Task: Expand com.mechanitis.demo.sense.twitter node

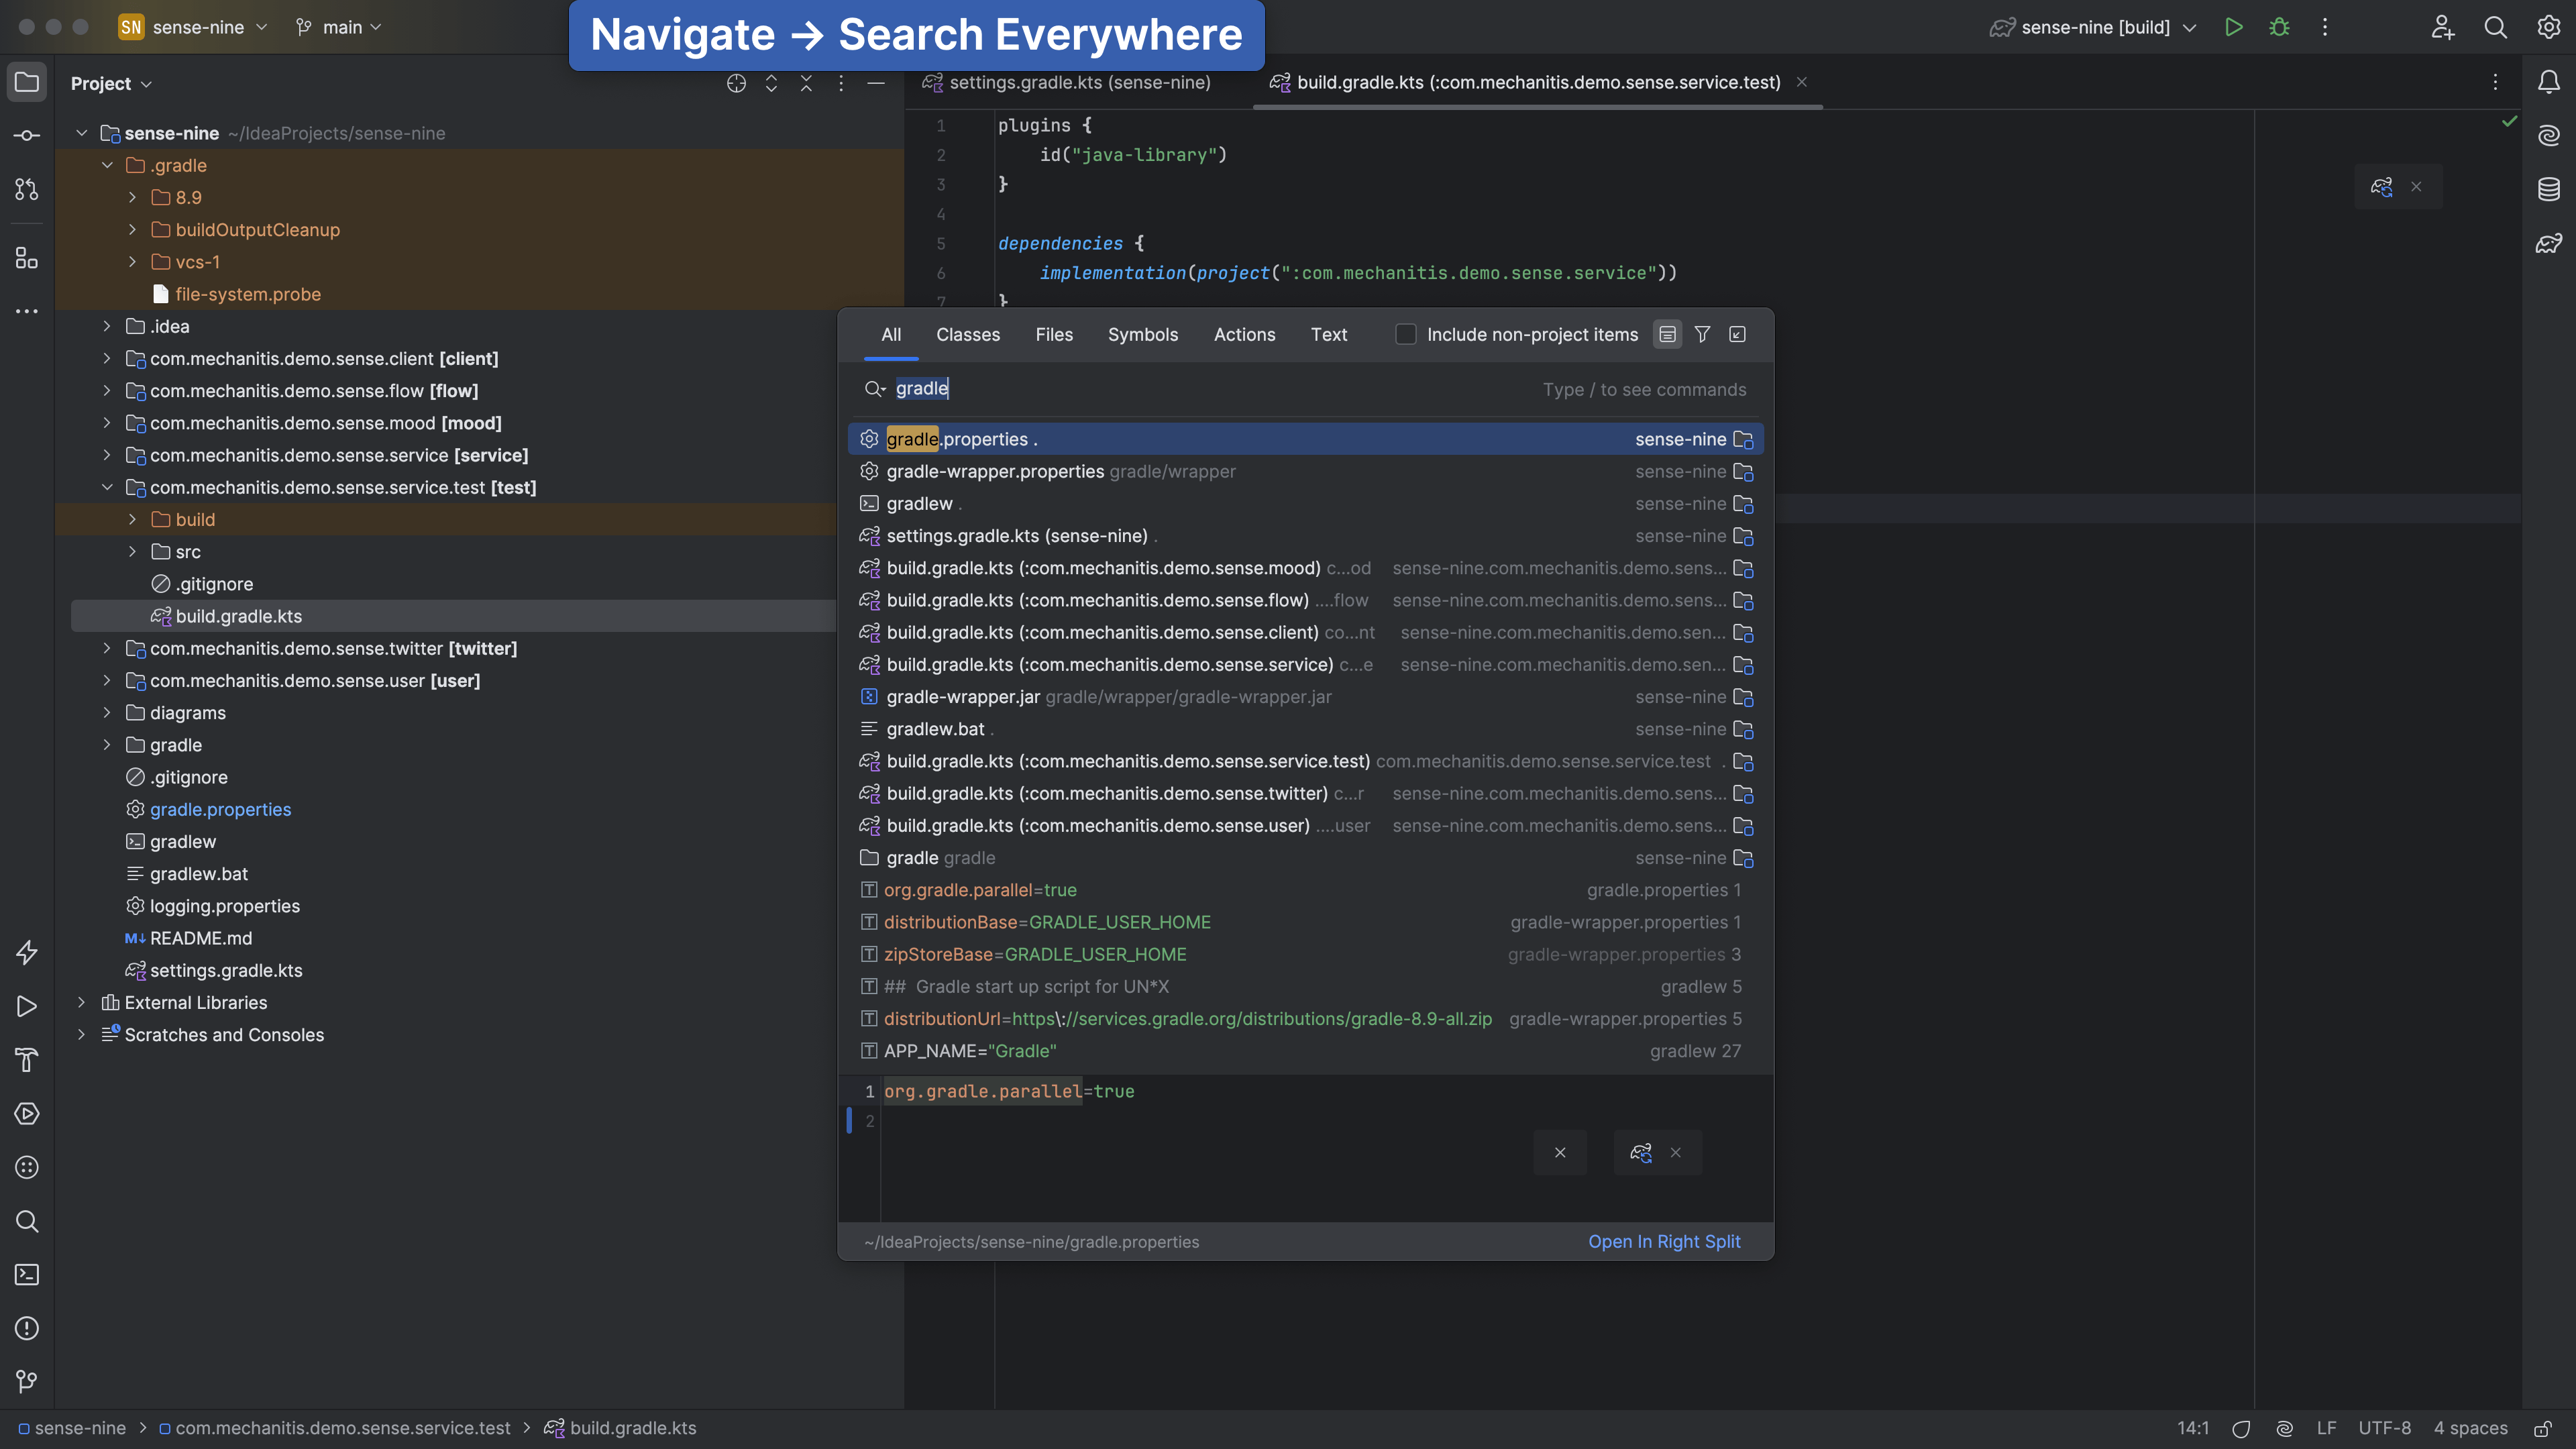Action: coord(107,648)
